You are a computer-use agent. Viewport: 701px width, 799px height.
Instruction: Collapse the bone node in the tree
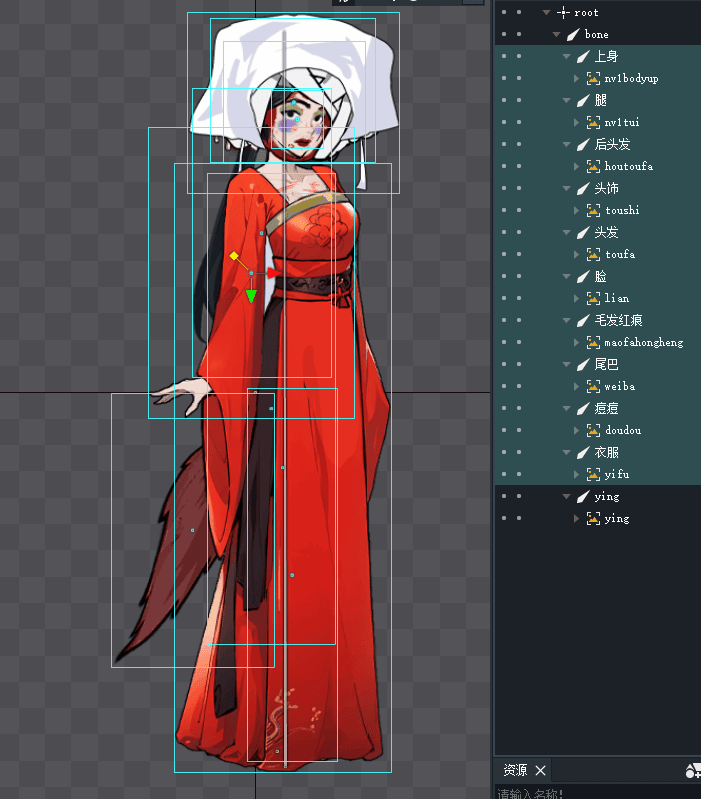tap(557, 34)
